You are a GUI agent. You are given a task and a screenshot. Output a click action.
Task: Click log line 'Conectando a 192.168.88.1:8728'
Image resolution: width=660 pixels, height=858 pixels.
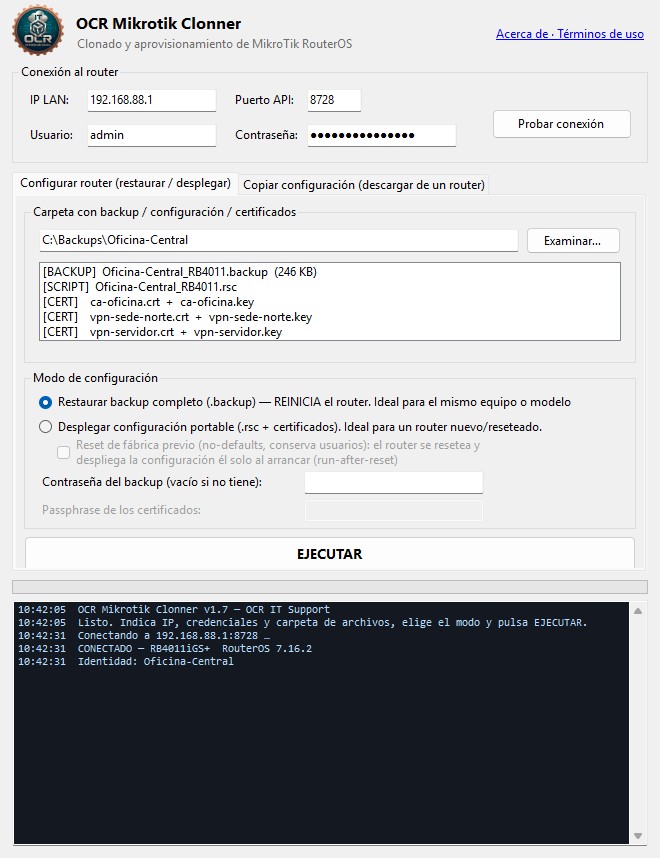coord(144,635)
